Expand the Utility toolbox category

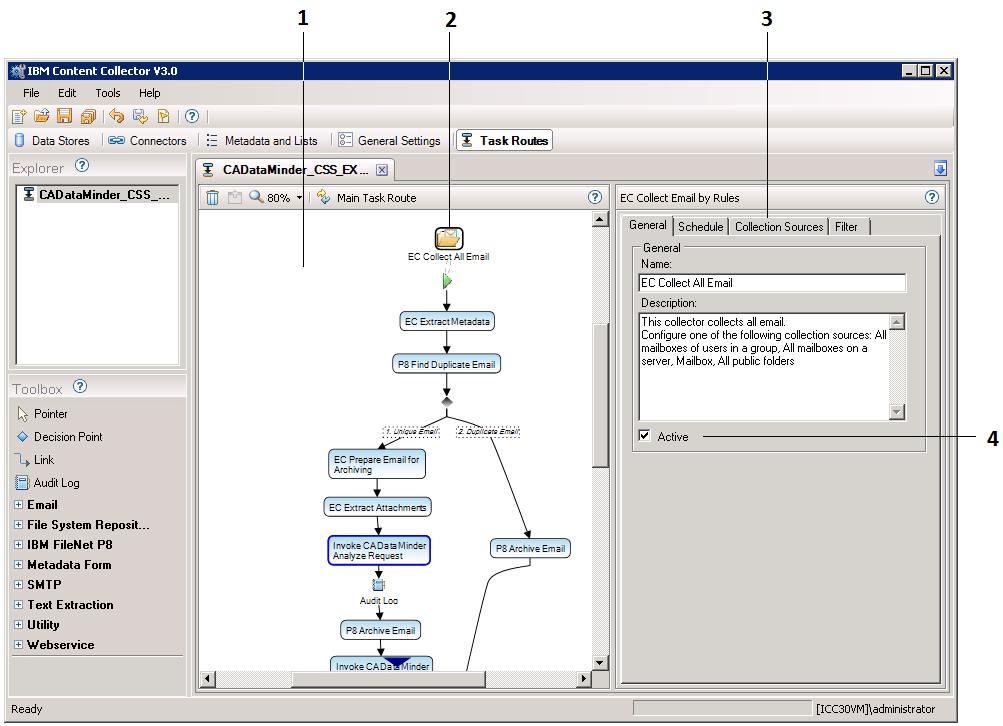(18, 625)
